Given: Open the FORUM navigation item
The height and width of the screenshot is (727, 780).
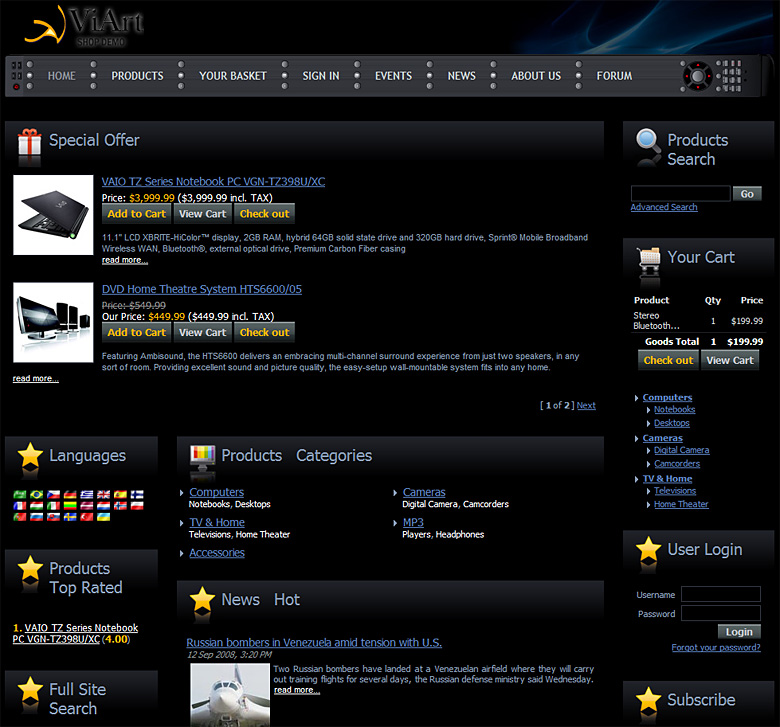Looking at the screenshot, I should (x=614, y=76).
